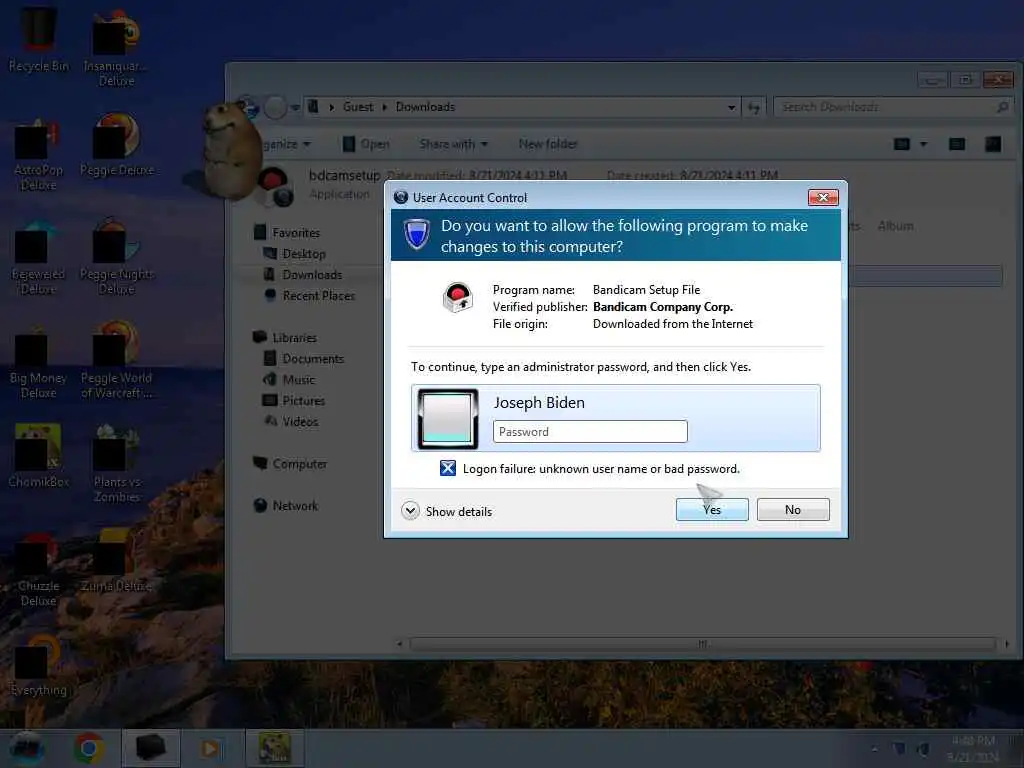Click Guest in Explorer address breadcrumb
Image resolution: width=1024 pixels, height=768 pixels.
[358, 106]
